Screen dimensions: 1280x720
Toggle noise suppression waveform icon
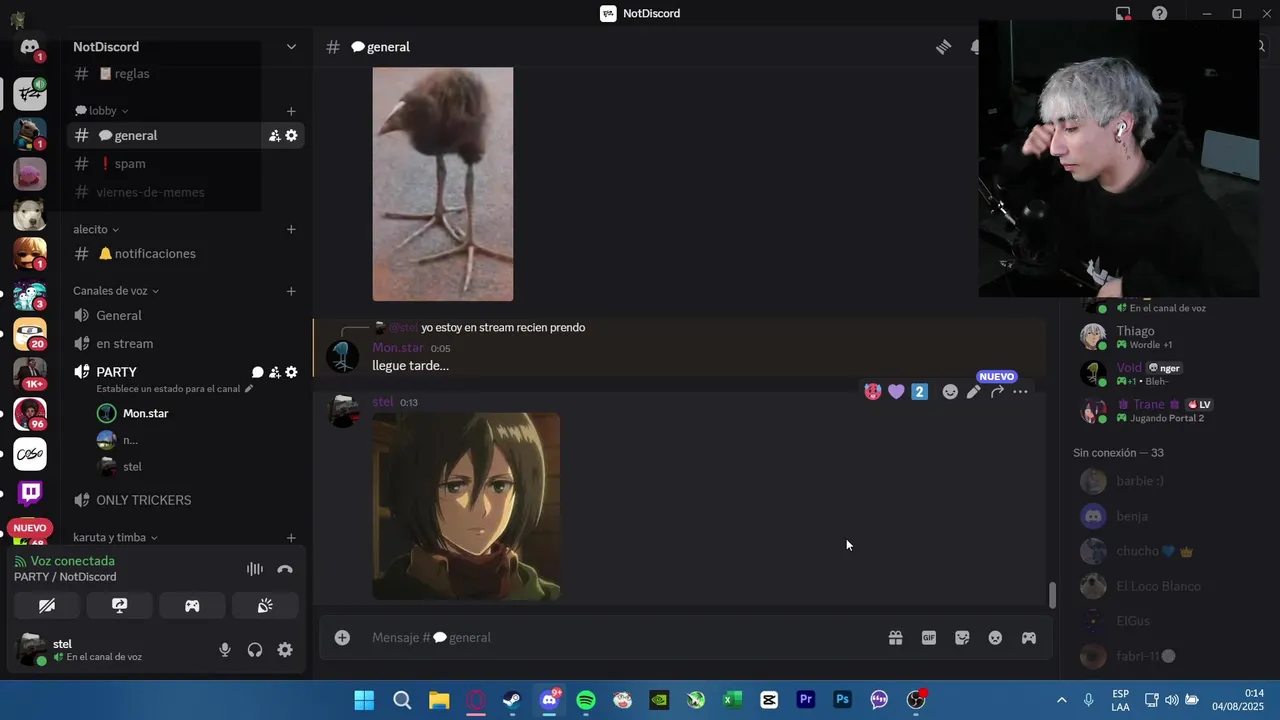(255, 569)
